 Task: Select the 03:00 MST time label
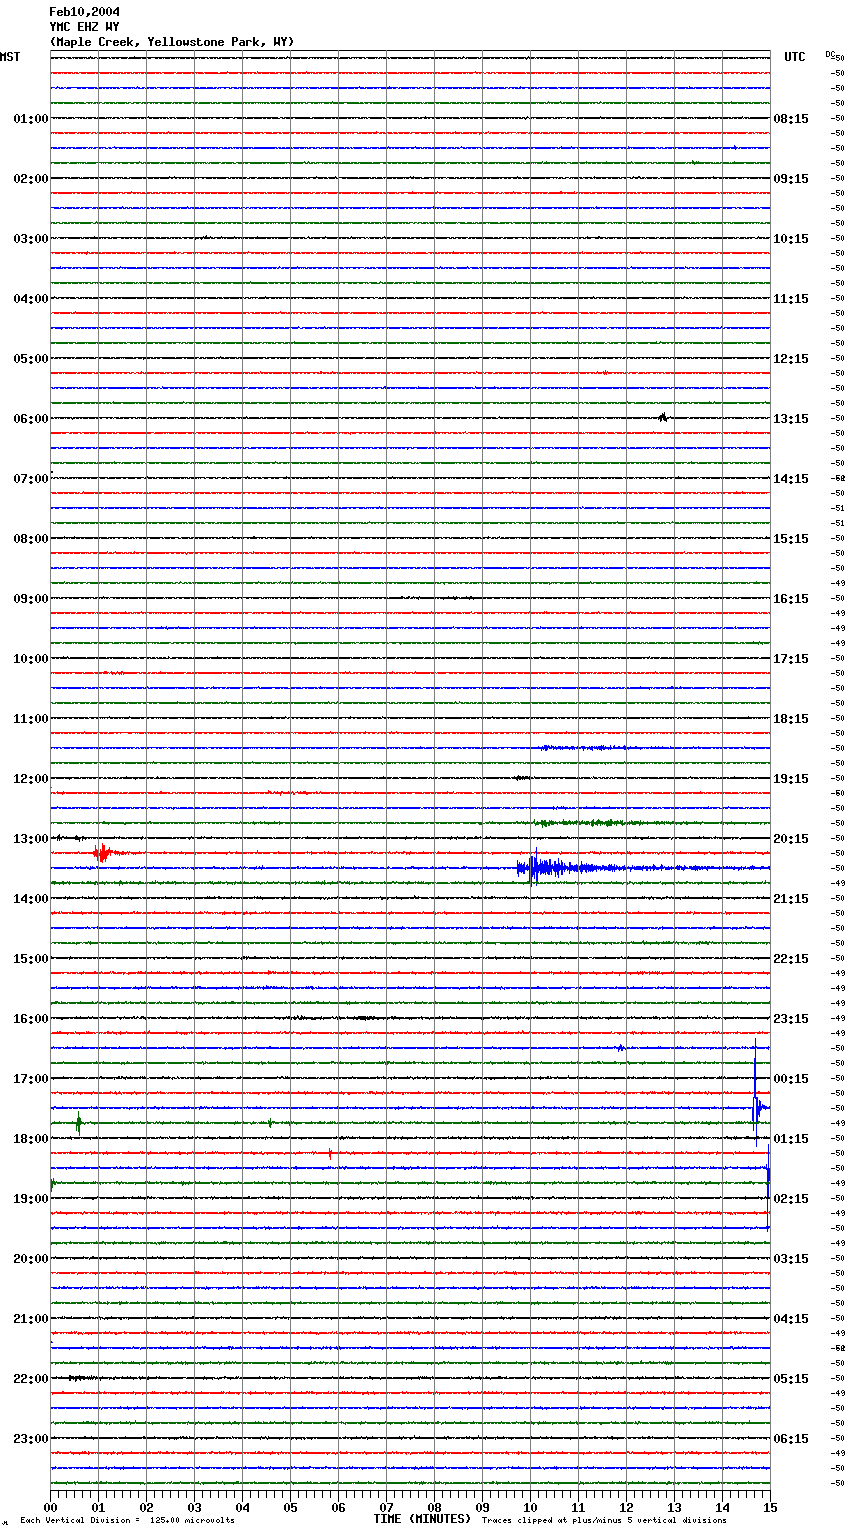[x=31, y=239]
